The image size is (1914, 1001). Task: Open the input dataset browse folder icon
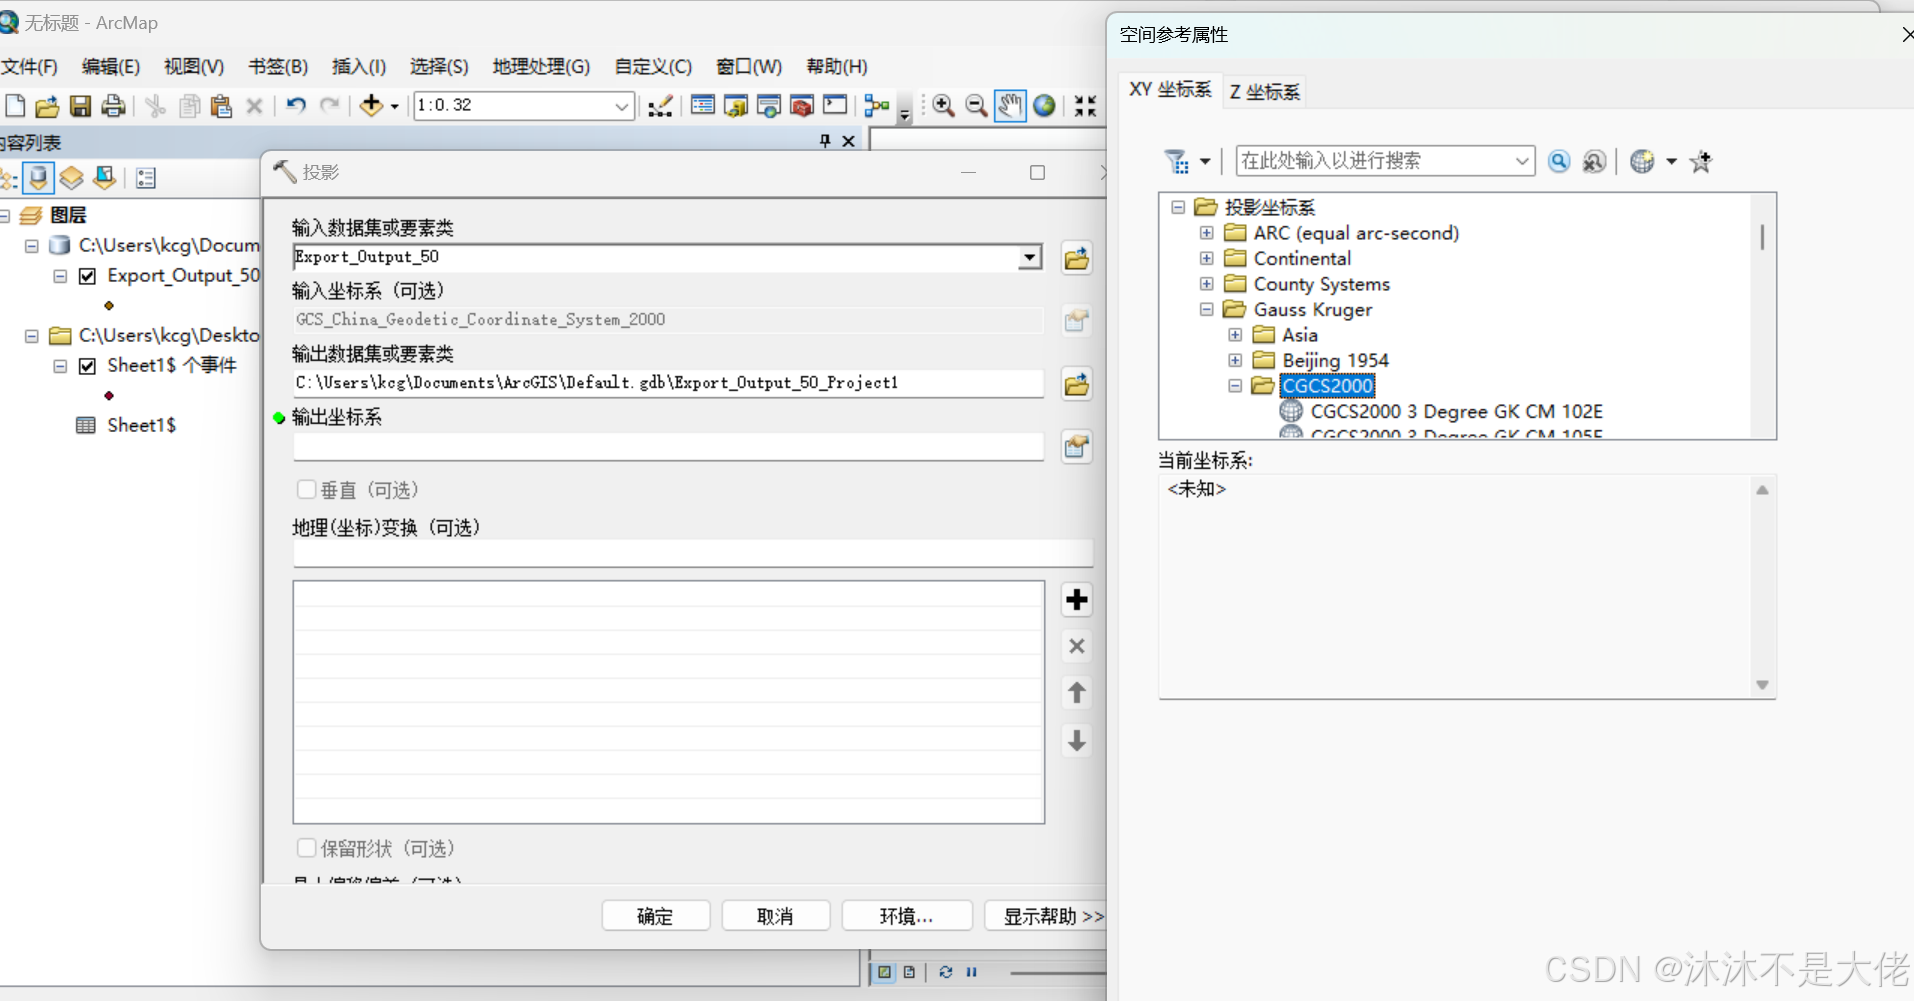(1076, 257)
